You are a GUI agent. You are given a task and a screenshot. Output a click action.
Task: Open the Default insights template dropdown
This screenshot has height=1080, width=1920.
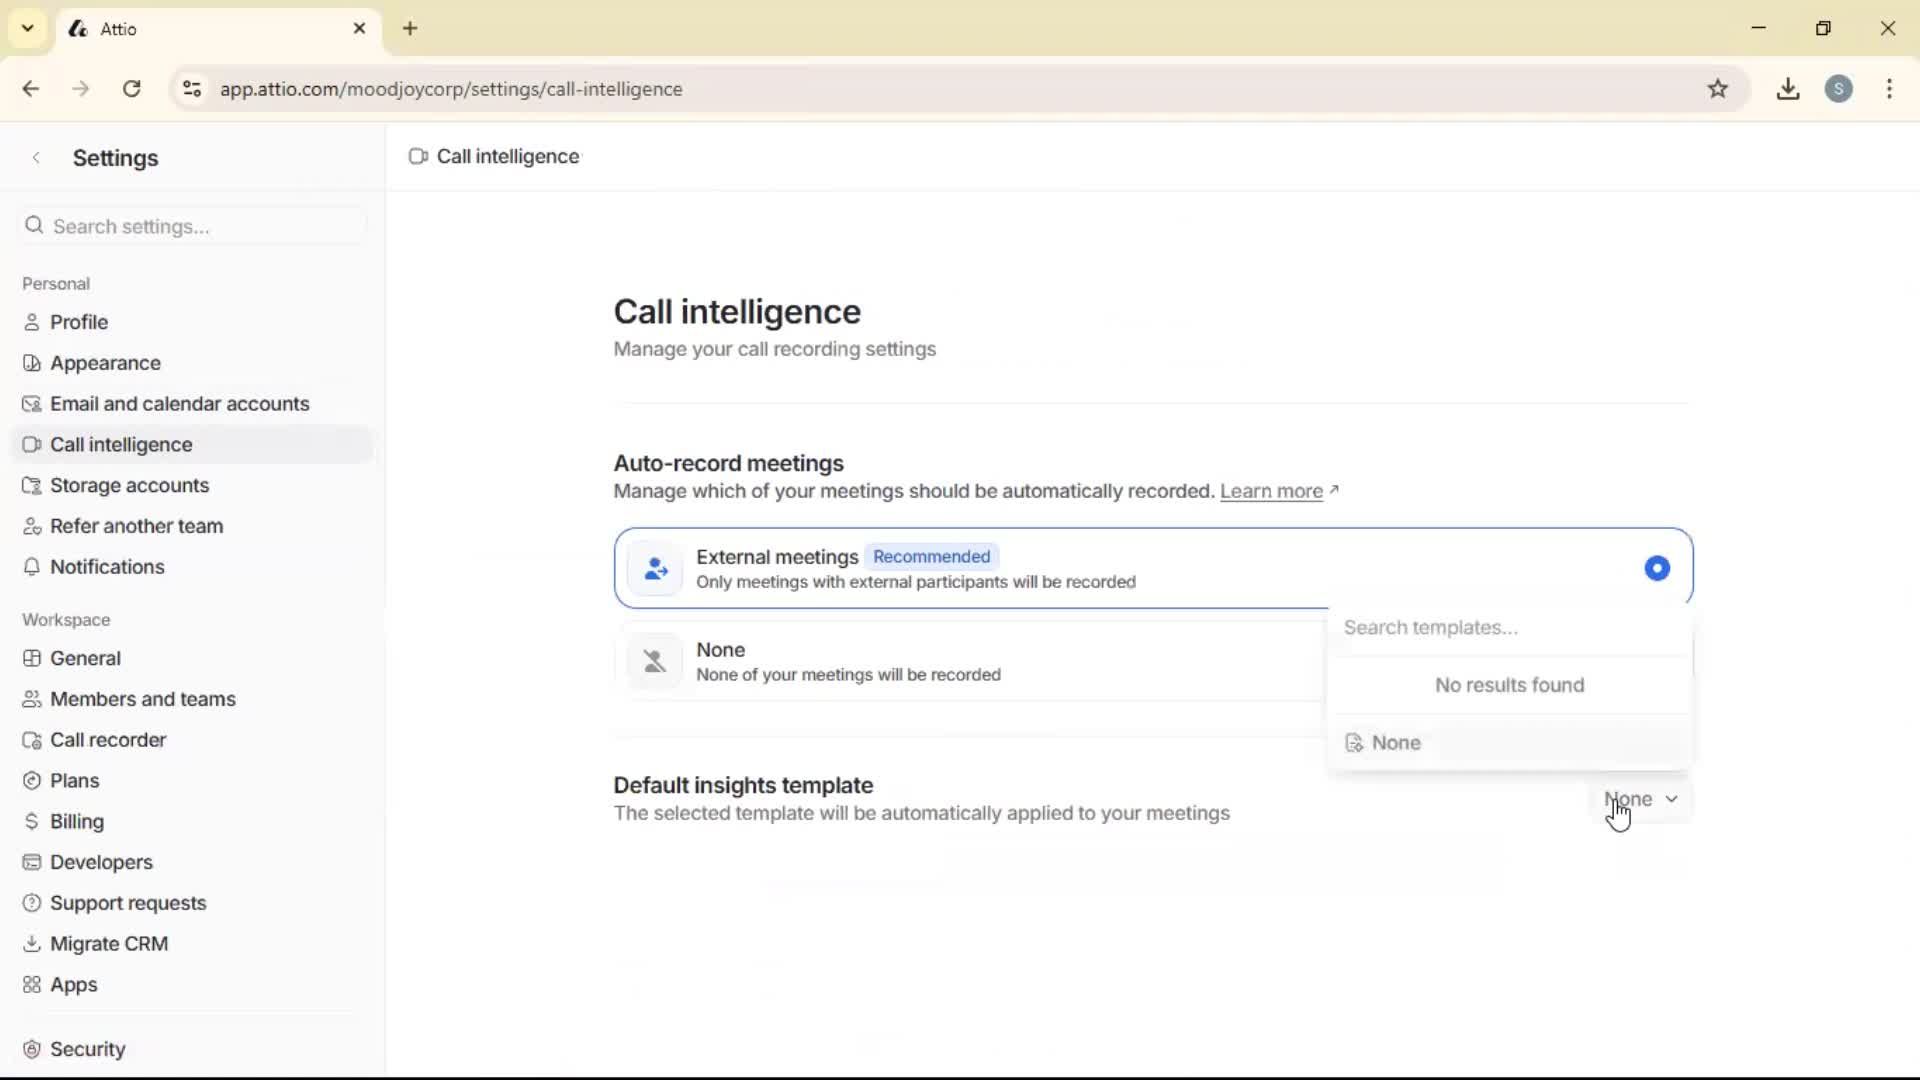tap(1639, 799)
